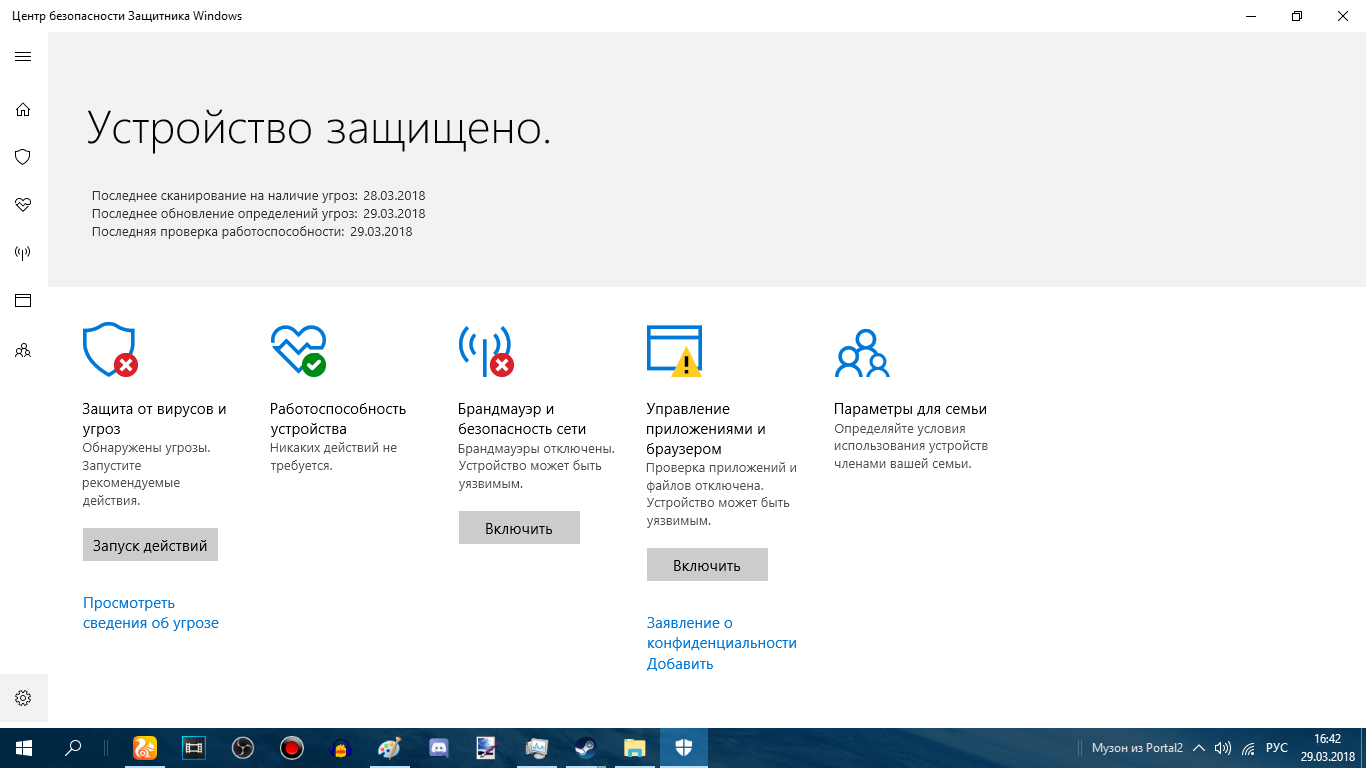Open the volume speaker tray icon
Viewport: 1366px width, 768px height.
click(1222, 748)
